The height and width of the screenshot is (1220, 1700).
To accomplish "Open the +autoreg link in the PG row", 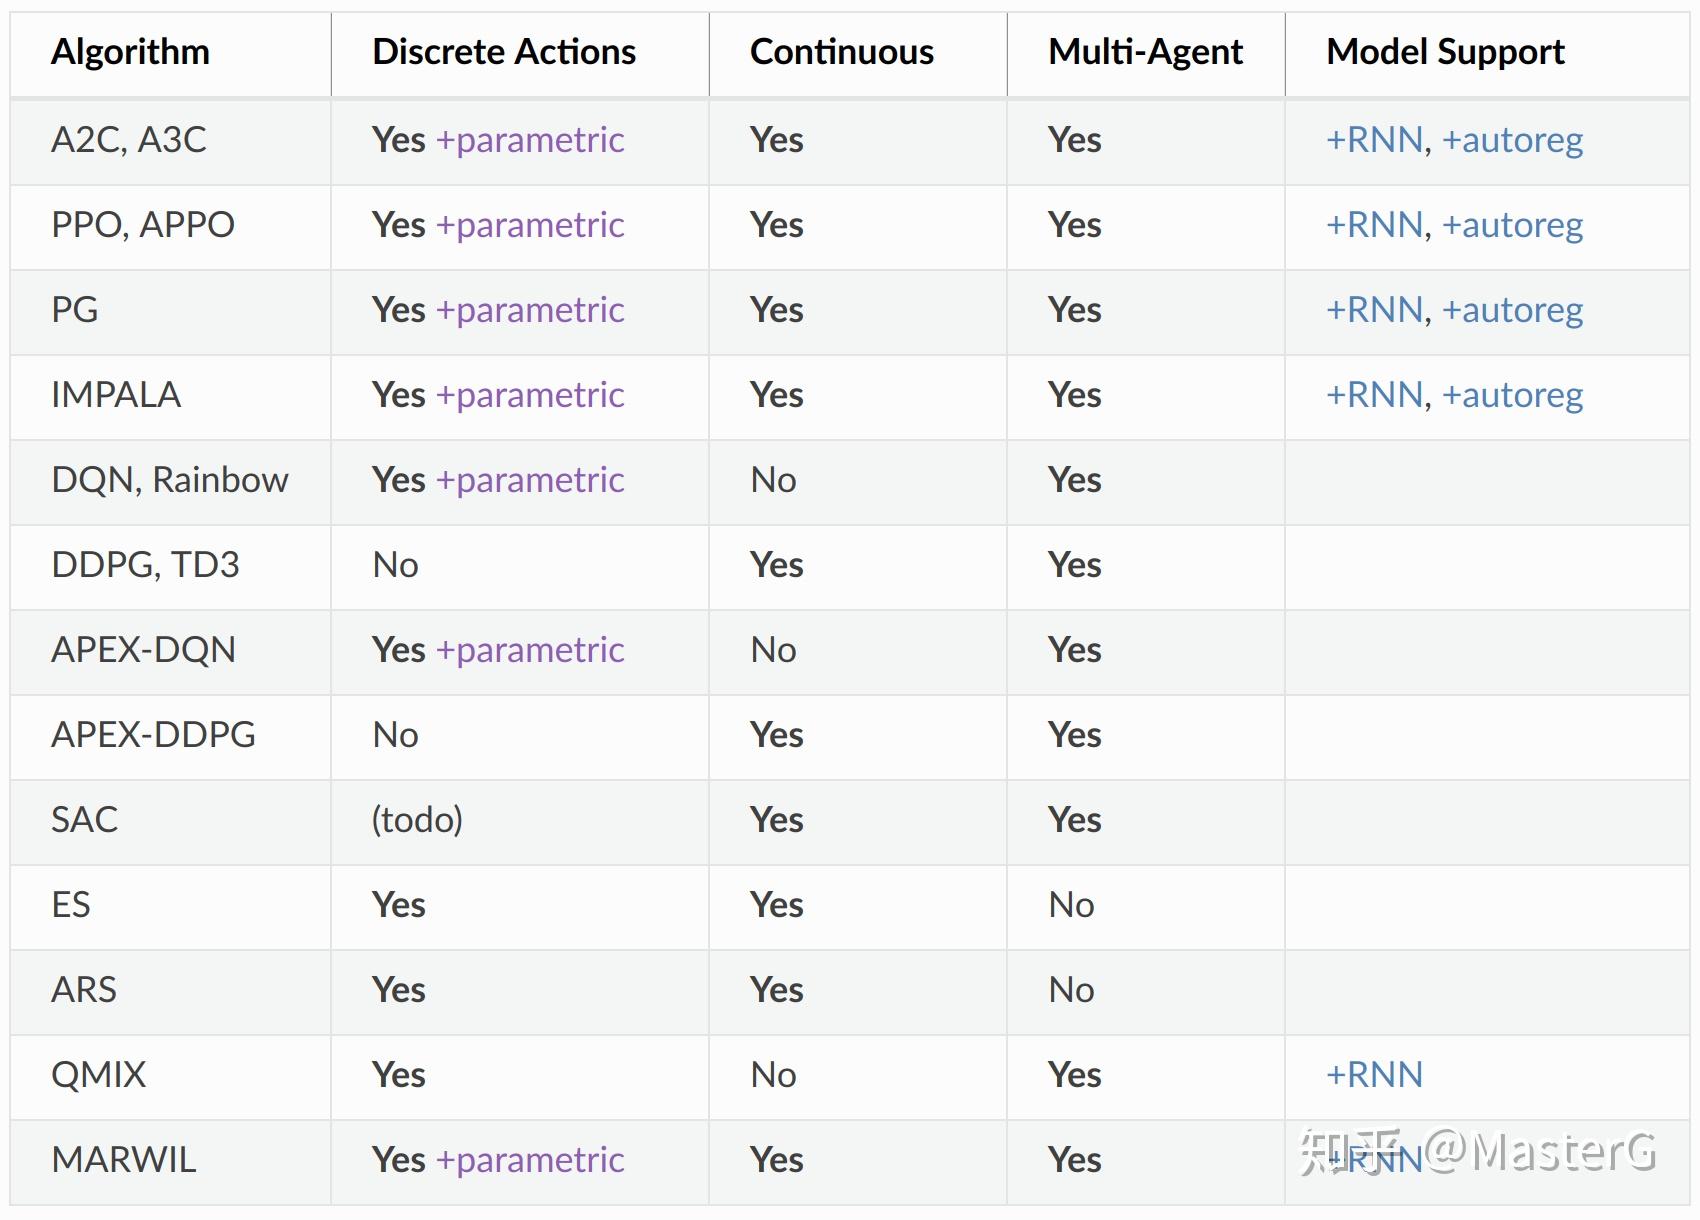I will [1512, 310].
